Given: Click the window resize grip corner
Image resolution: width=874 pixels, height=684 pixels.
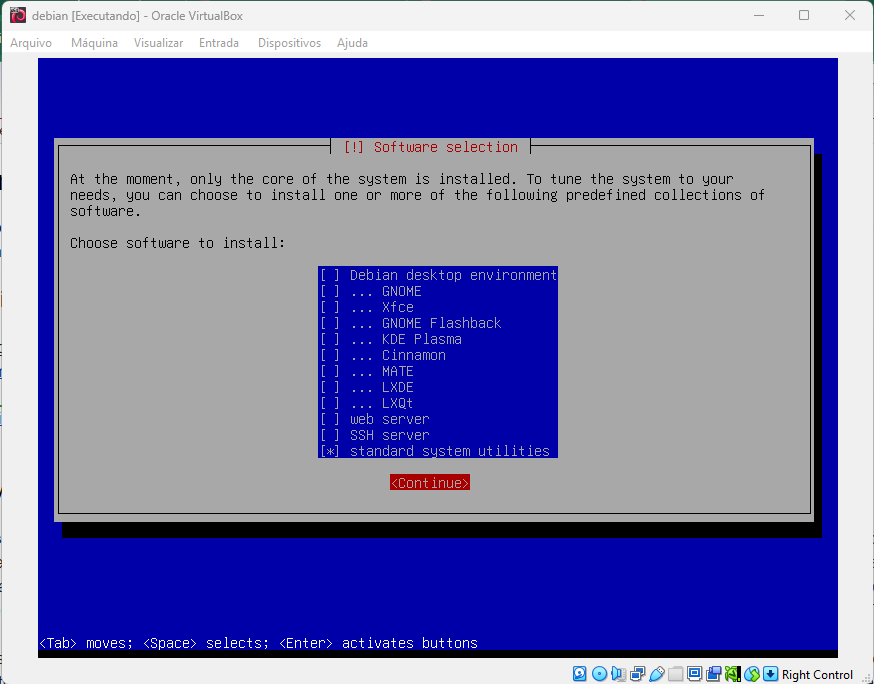Looking at the screenshot, I should coord(867,677).
